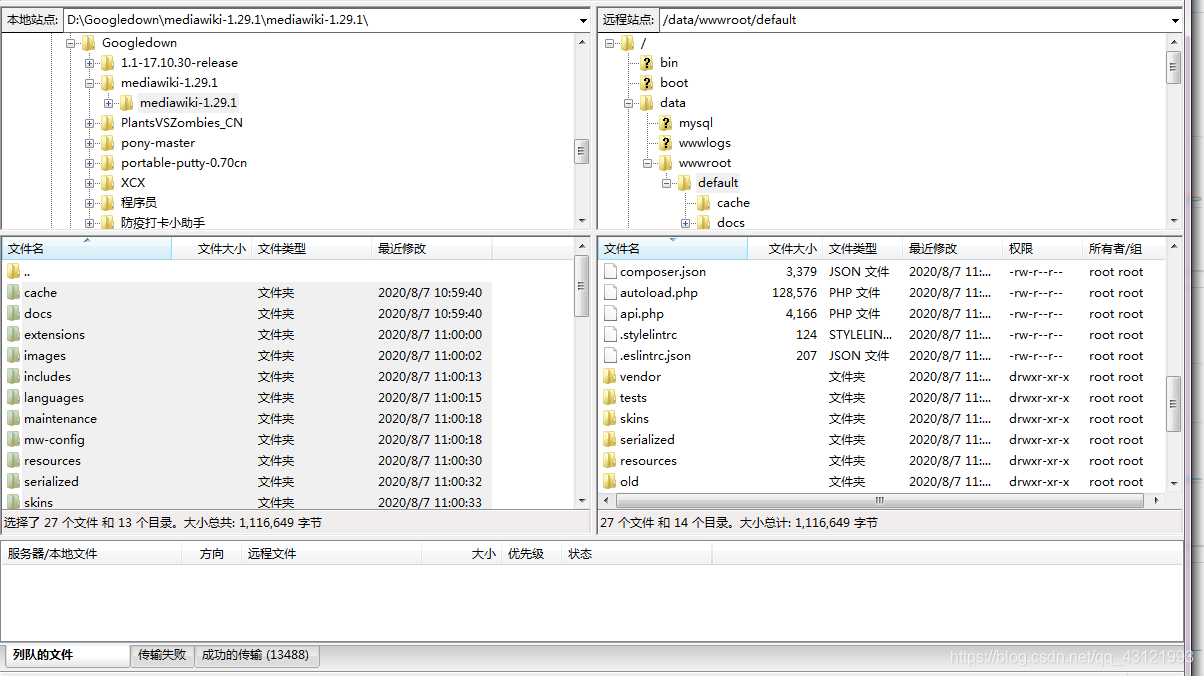Click the remote file list horizontal scrollbar
This screenshot has height=676, width=1204.
pos(880,500)
